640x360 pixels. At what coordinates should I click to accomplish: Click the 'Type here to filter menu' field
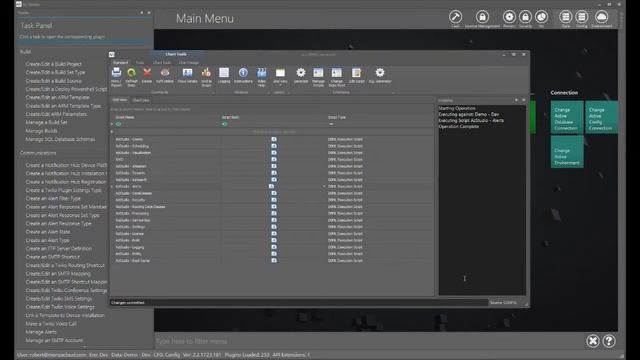pyautogui.click(x=367, y=341)
